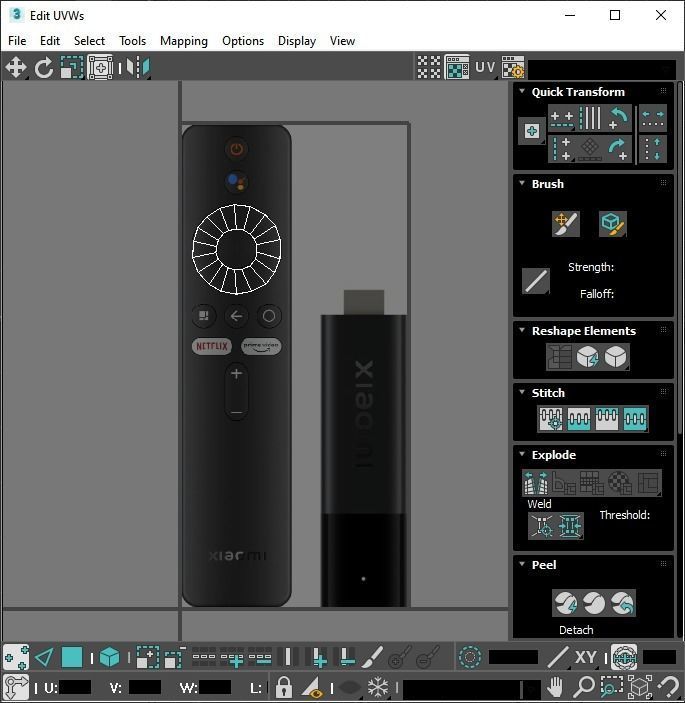The height and width of the screenshot is (703, 685).
Task: Toggle the lock selection padlock
Action: 283,686
